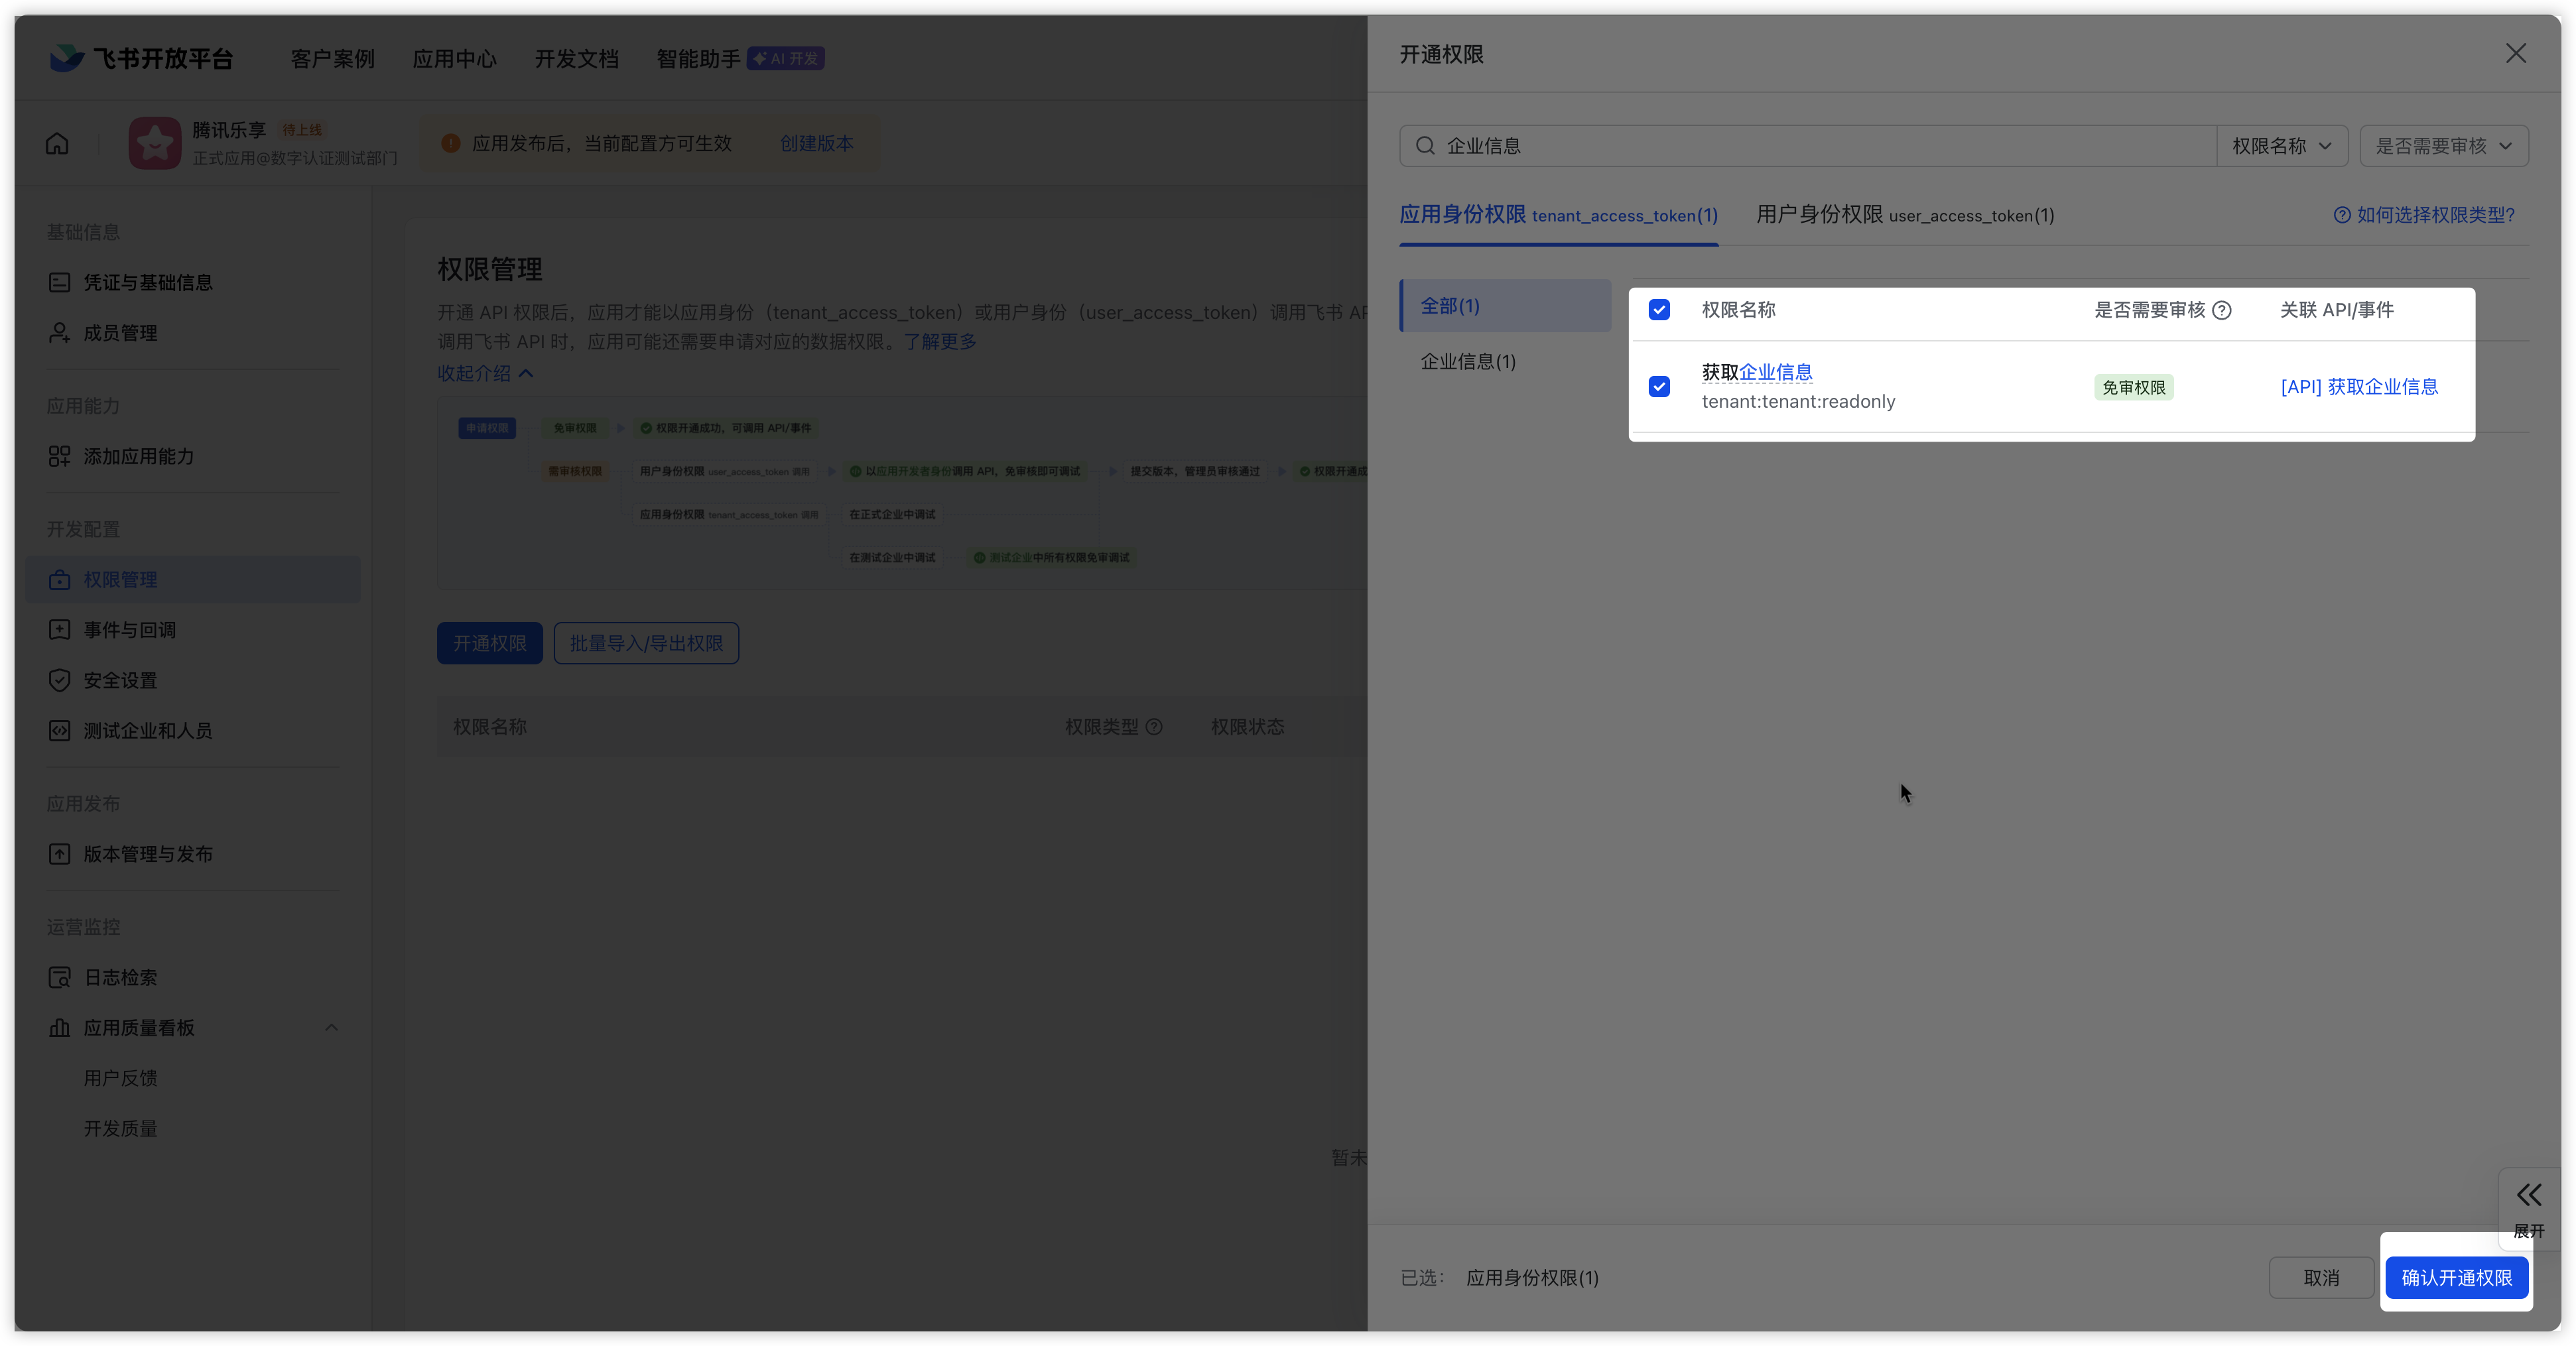Click the help icon beside 是否需要审核
The height and width of the screenshot is (1346, 2576).
pos(2222,310)
